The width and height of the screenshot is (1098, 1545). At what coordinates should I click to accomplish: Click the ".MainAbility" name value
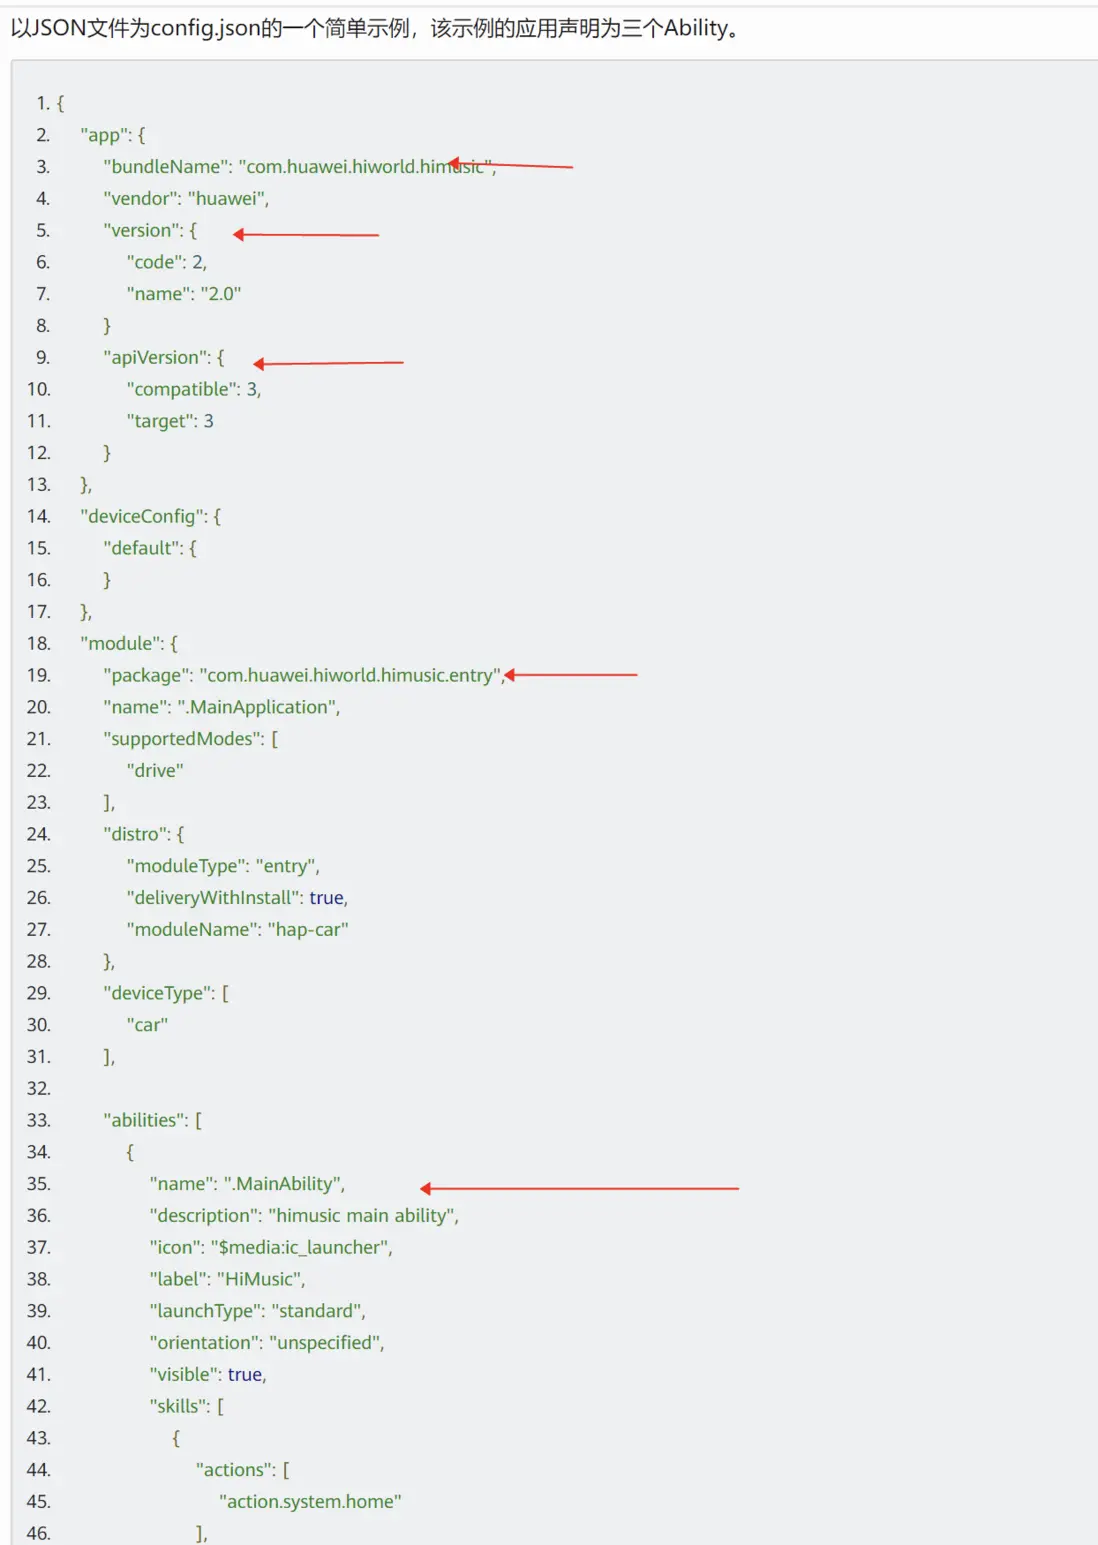284,1184
